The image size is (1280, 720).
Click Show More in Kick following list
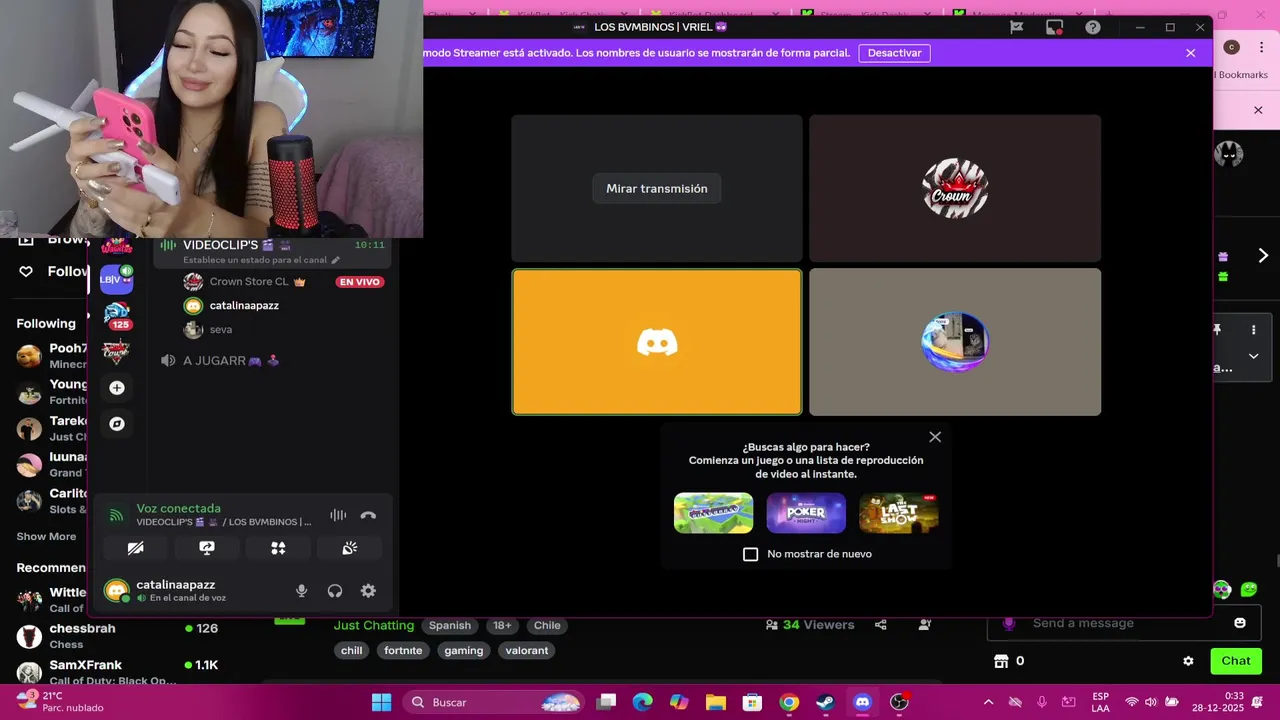46,536
